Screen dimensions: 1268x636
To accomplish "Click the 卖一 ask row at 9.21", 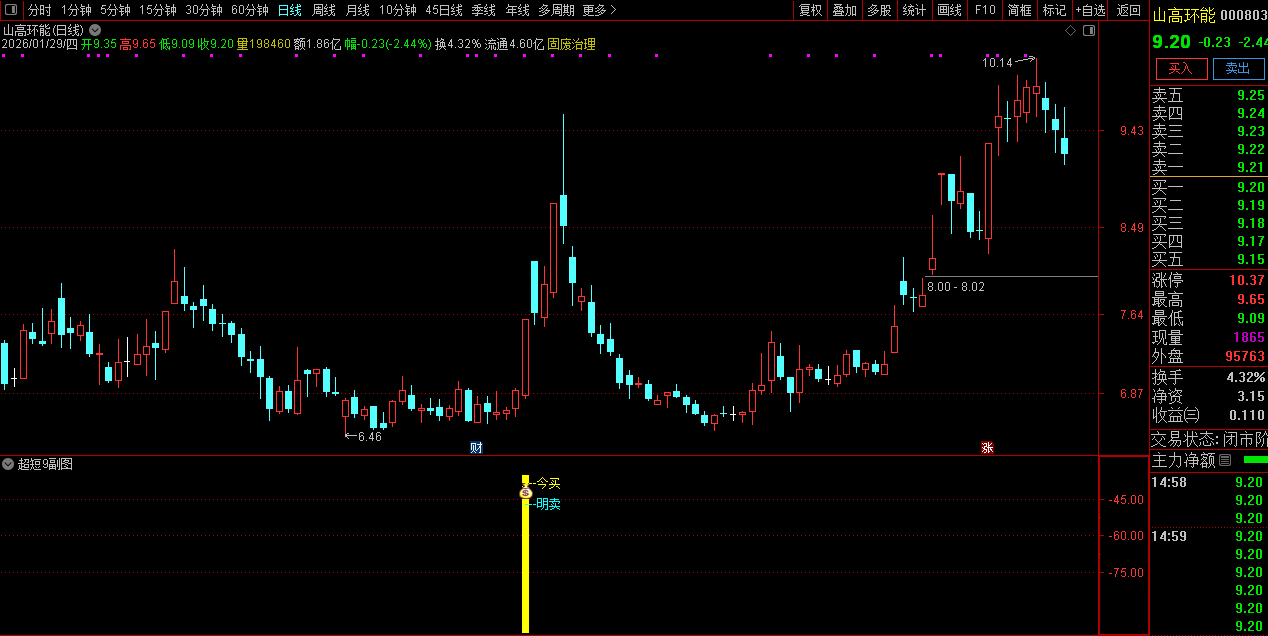I will 1209,167.
